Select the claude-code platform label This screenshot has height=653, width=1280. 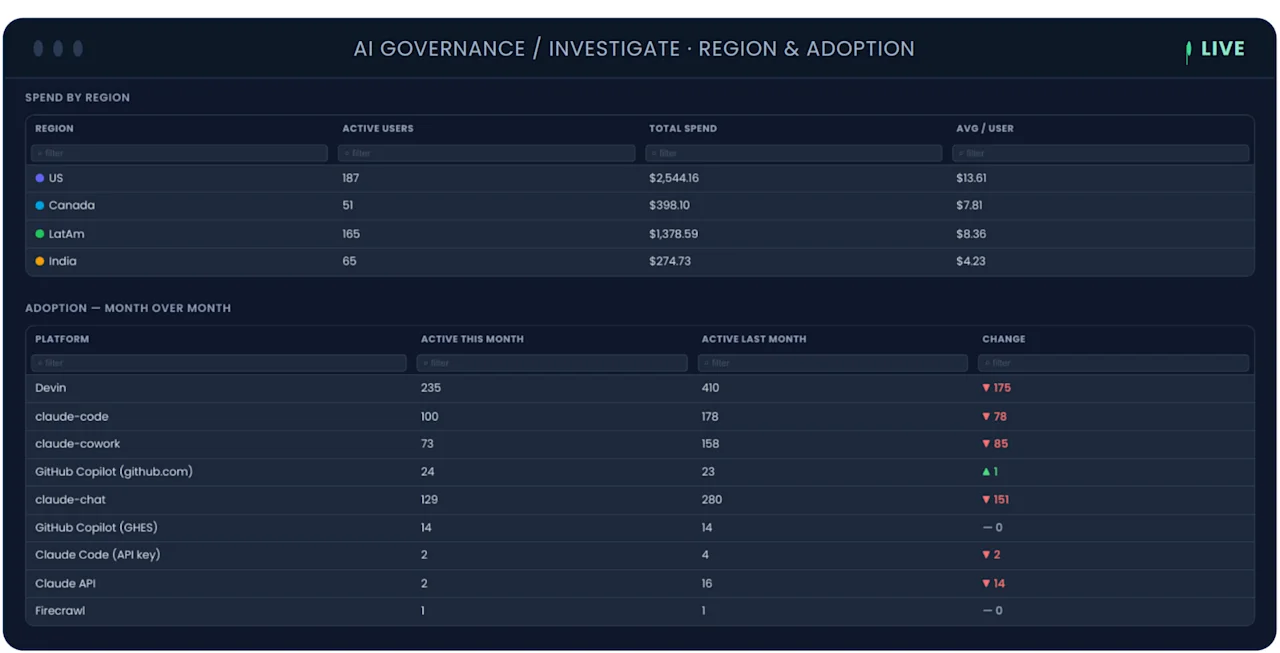click(72, 417)
